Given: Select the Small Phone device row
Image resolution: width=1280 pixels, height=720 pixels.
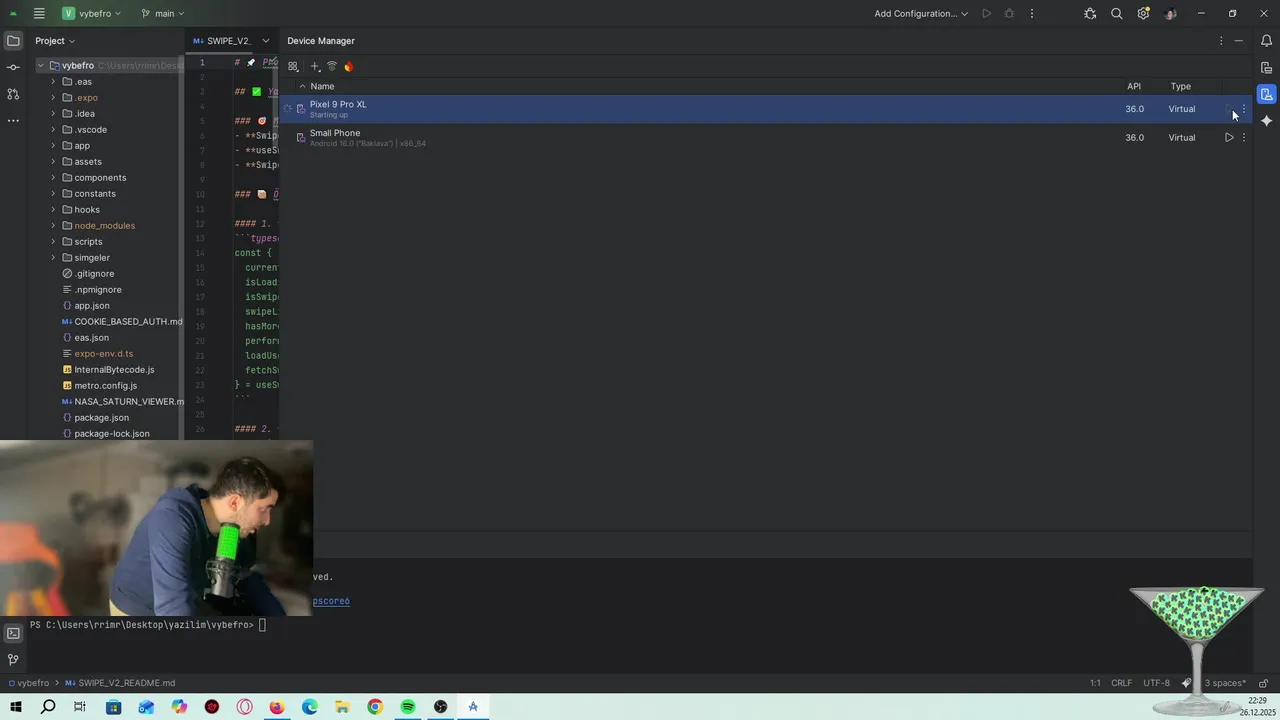Looking at the screenshot, I should coord(766,138).
